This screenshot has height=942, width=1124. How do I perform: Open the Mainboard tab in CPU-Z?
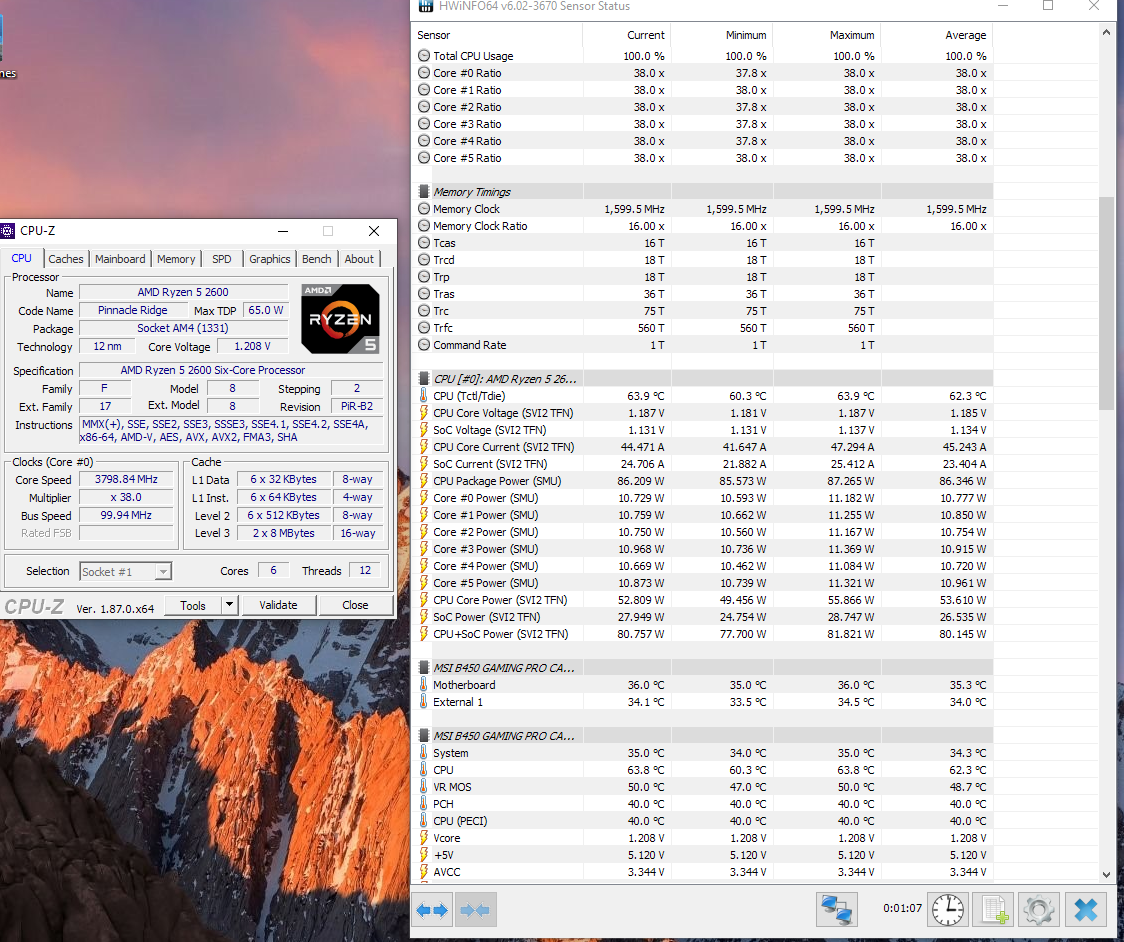(x=120, y=259)
